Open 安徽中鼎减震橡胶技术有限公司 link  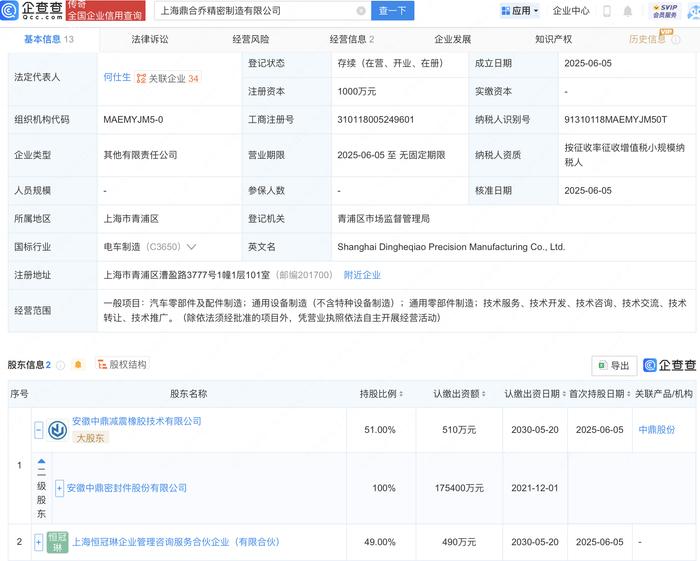[x=137, y=421]
